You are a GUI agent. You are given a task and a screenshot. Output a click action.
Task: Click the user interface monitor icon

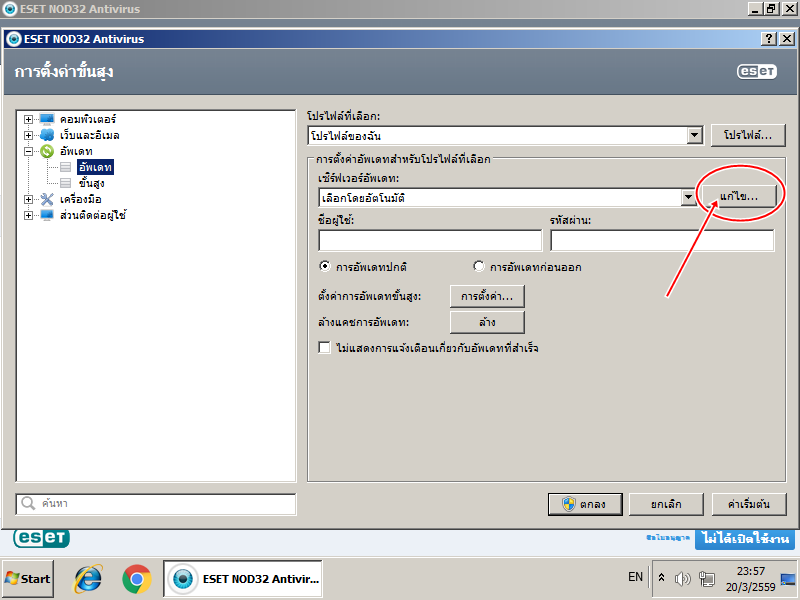47,215
